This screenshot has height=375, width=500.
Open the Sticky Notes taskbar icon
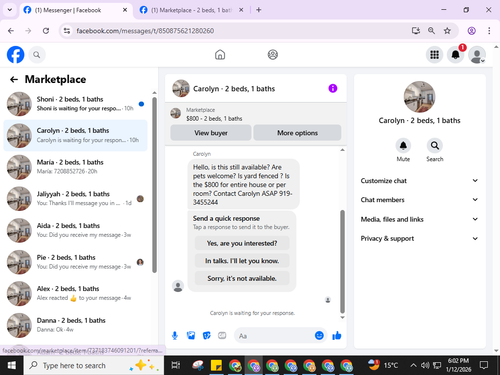click(x=216, y=366)
